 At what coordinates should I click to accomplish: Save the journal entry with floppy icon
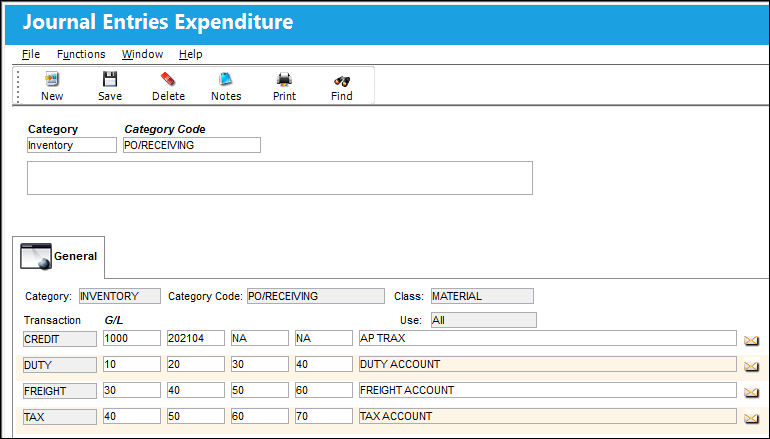click(x=110, y=80)
